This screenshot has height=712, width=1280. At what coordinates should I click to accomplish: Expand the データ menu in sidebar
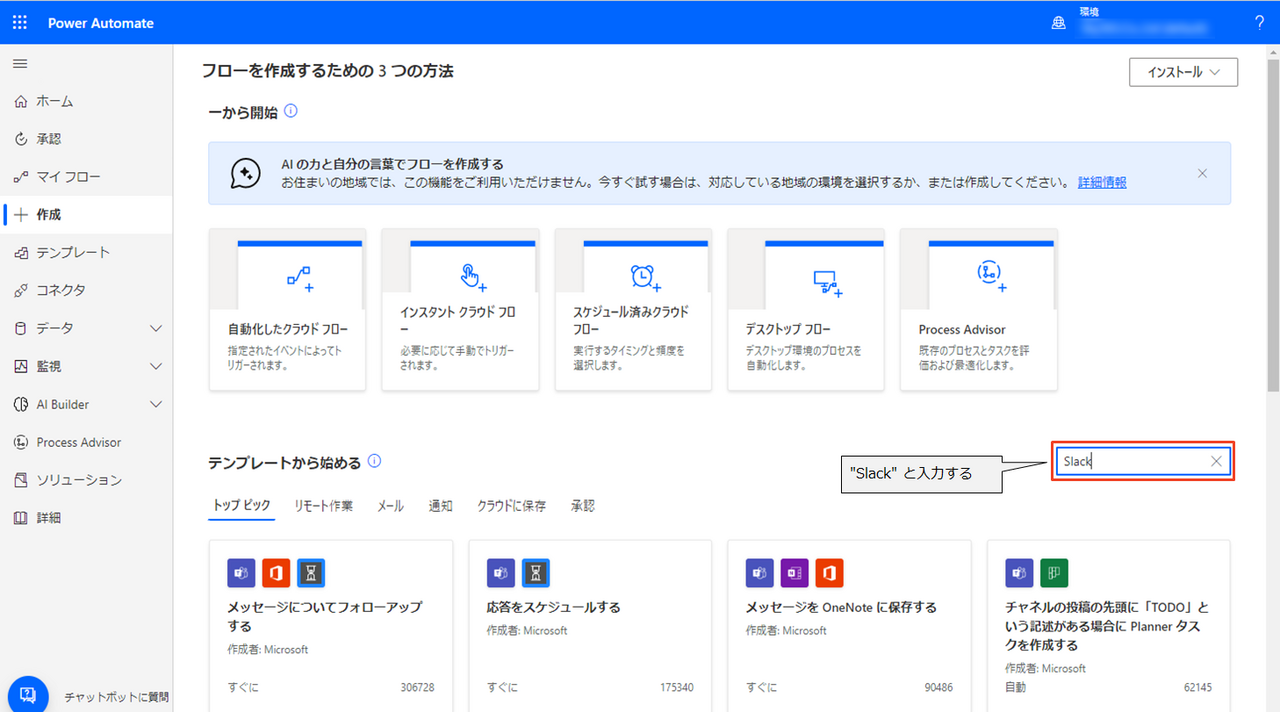pyautogui.click(x=155, y=328)
